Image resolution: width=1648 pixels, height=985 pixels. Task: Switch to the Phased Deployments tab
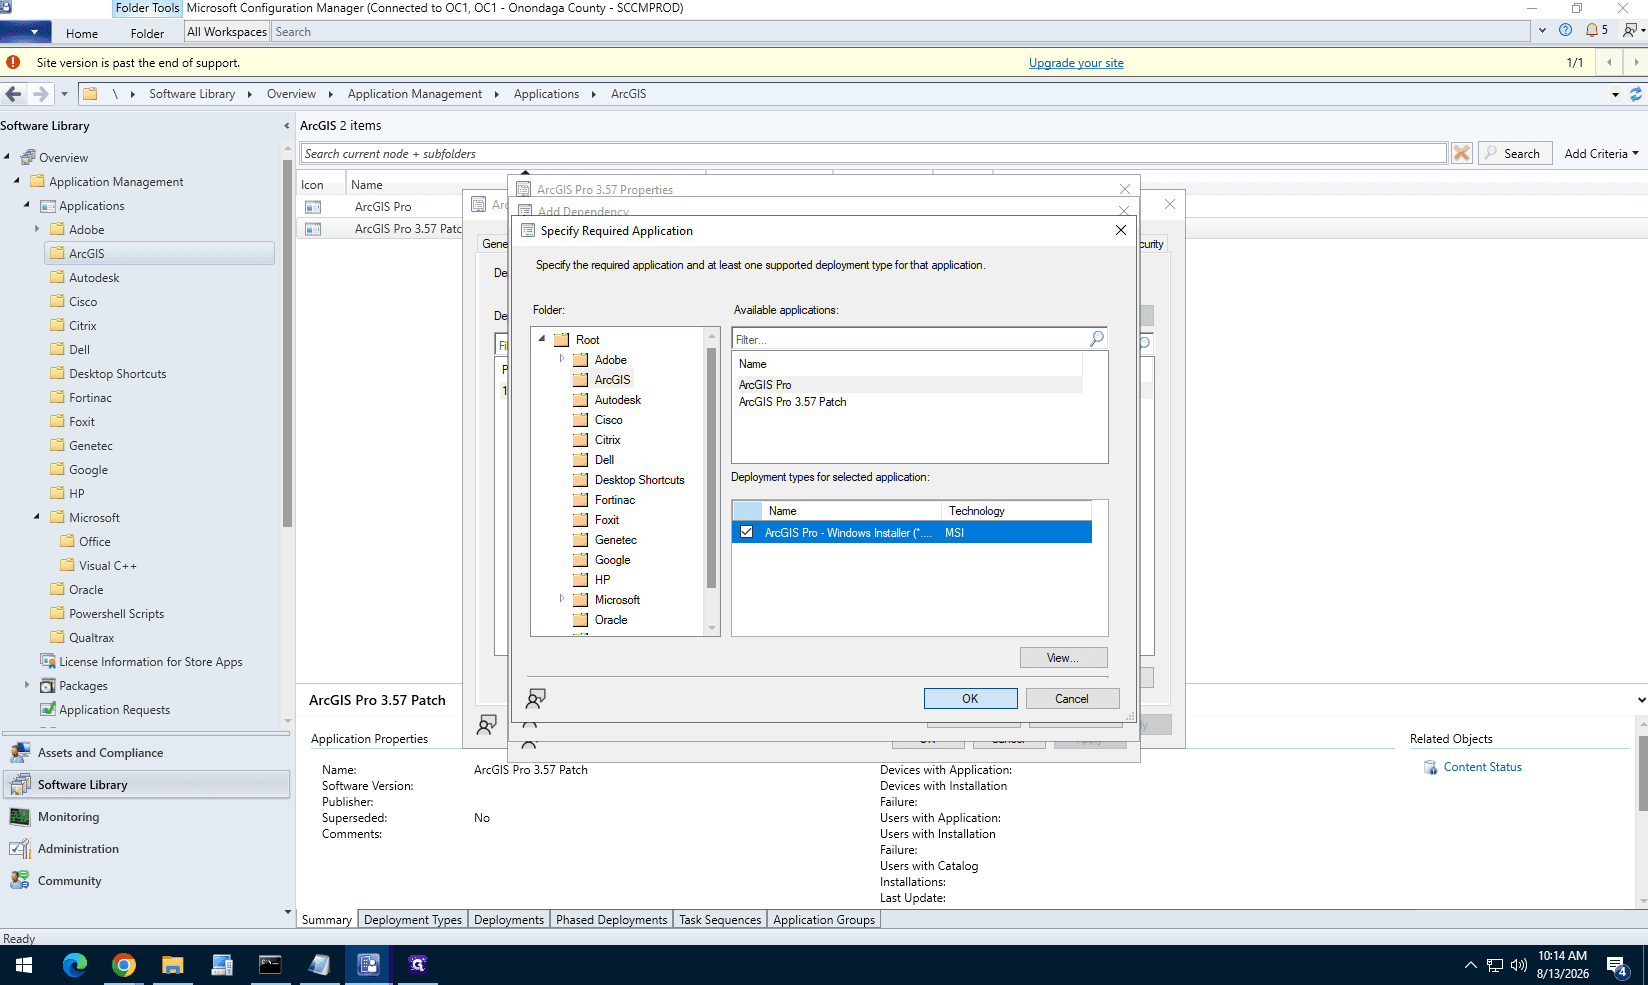pyautogui.click(x=611, y=919)
